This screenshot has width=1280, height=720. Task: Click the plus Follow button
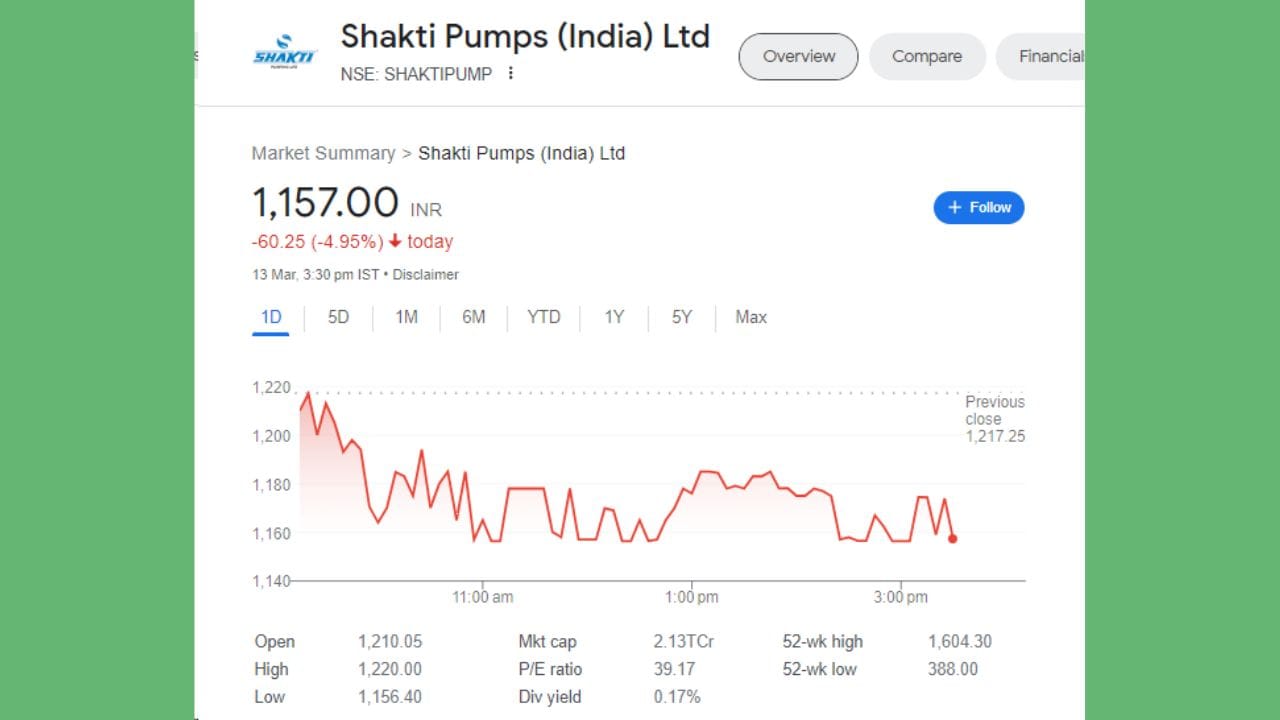point(978,207)
